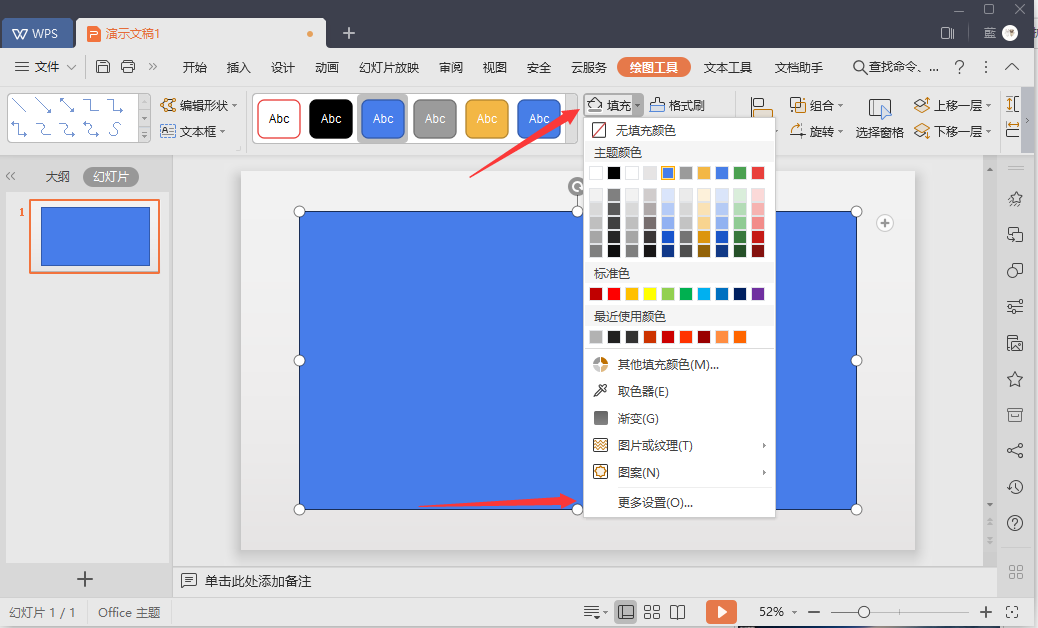Collapse the ribbon with the up chevron

coord(1012,67)
